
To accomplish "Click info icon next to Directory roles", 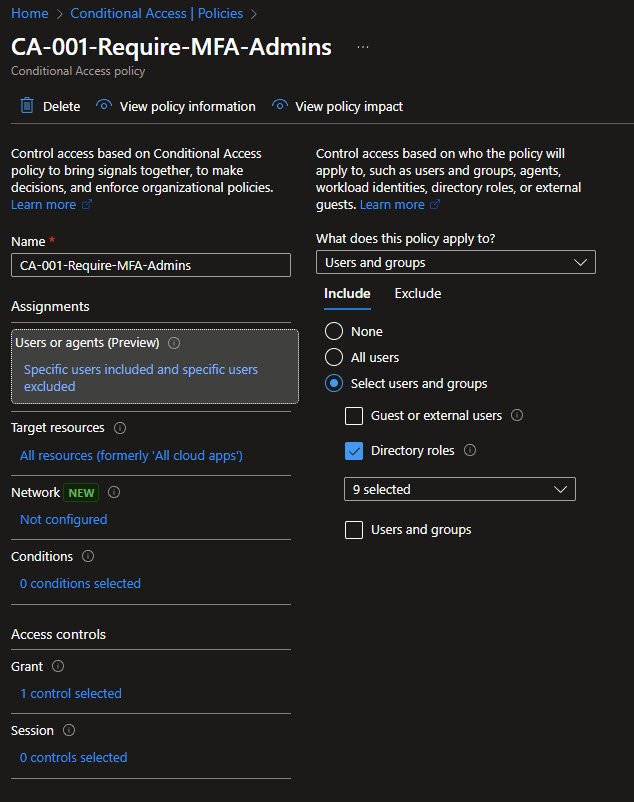I will pyautogui.click(x=470, y=451).
